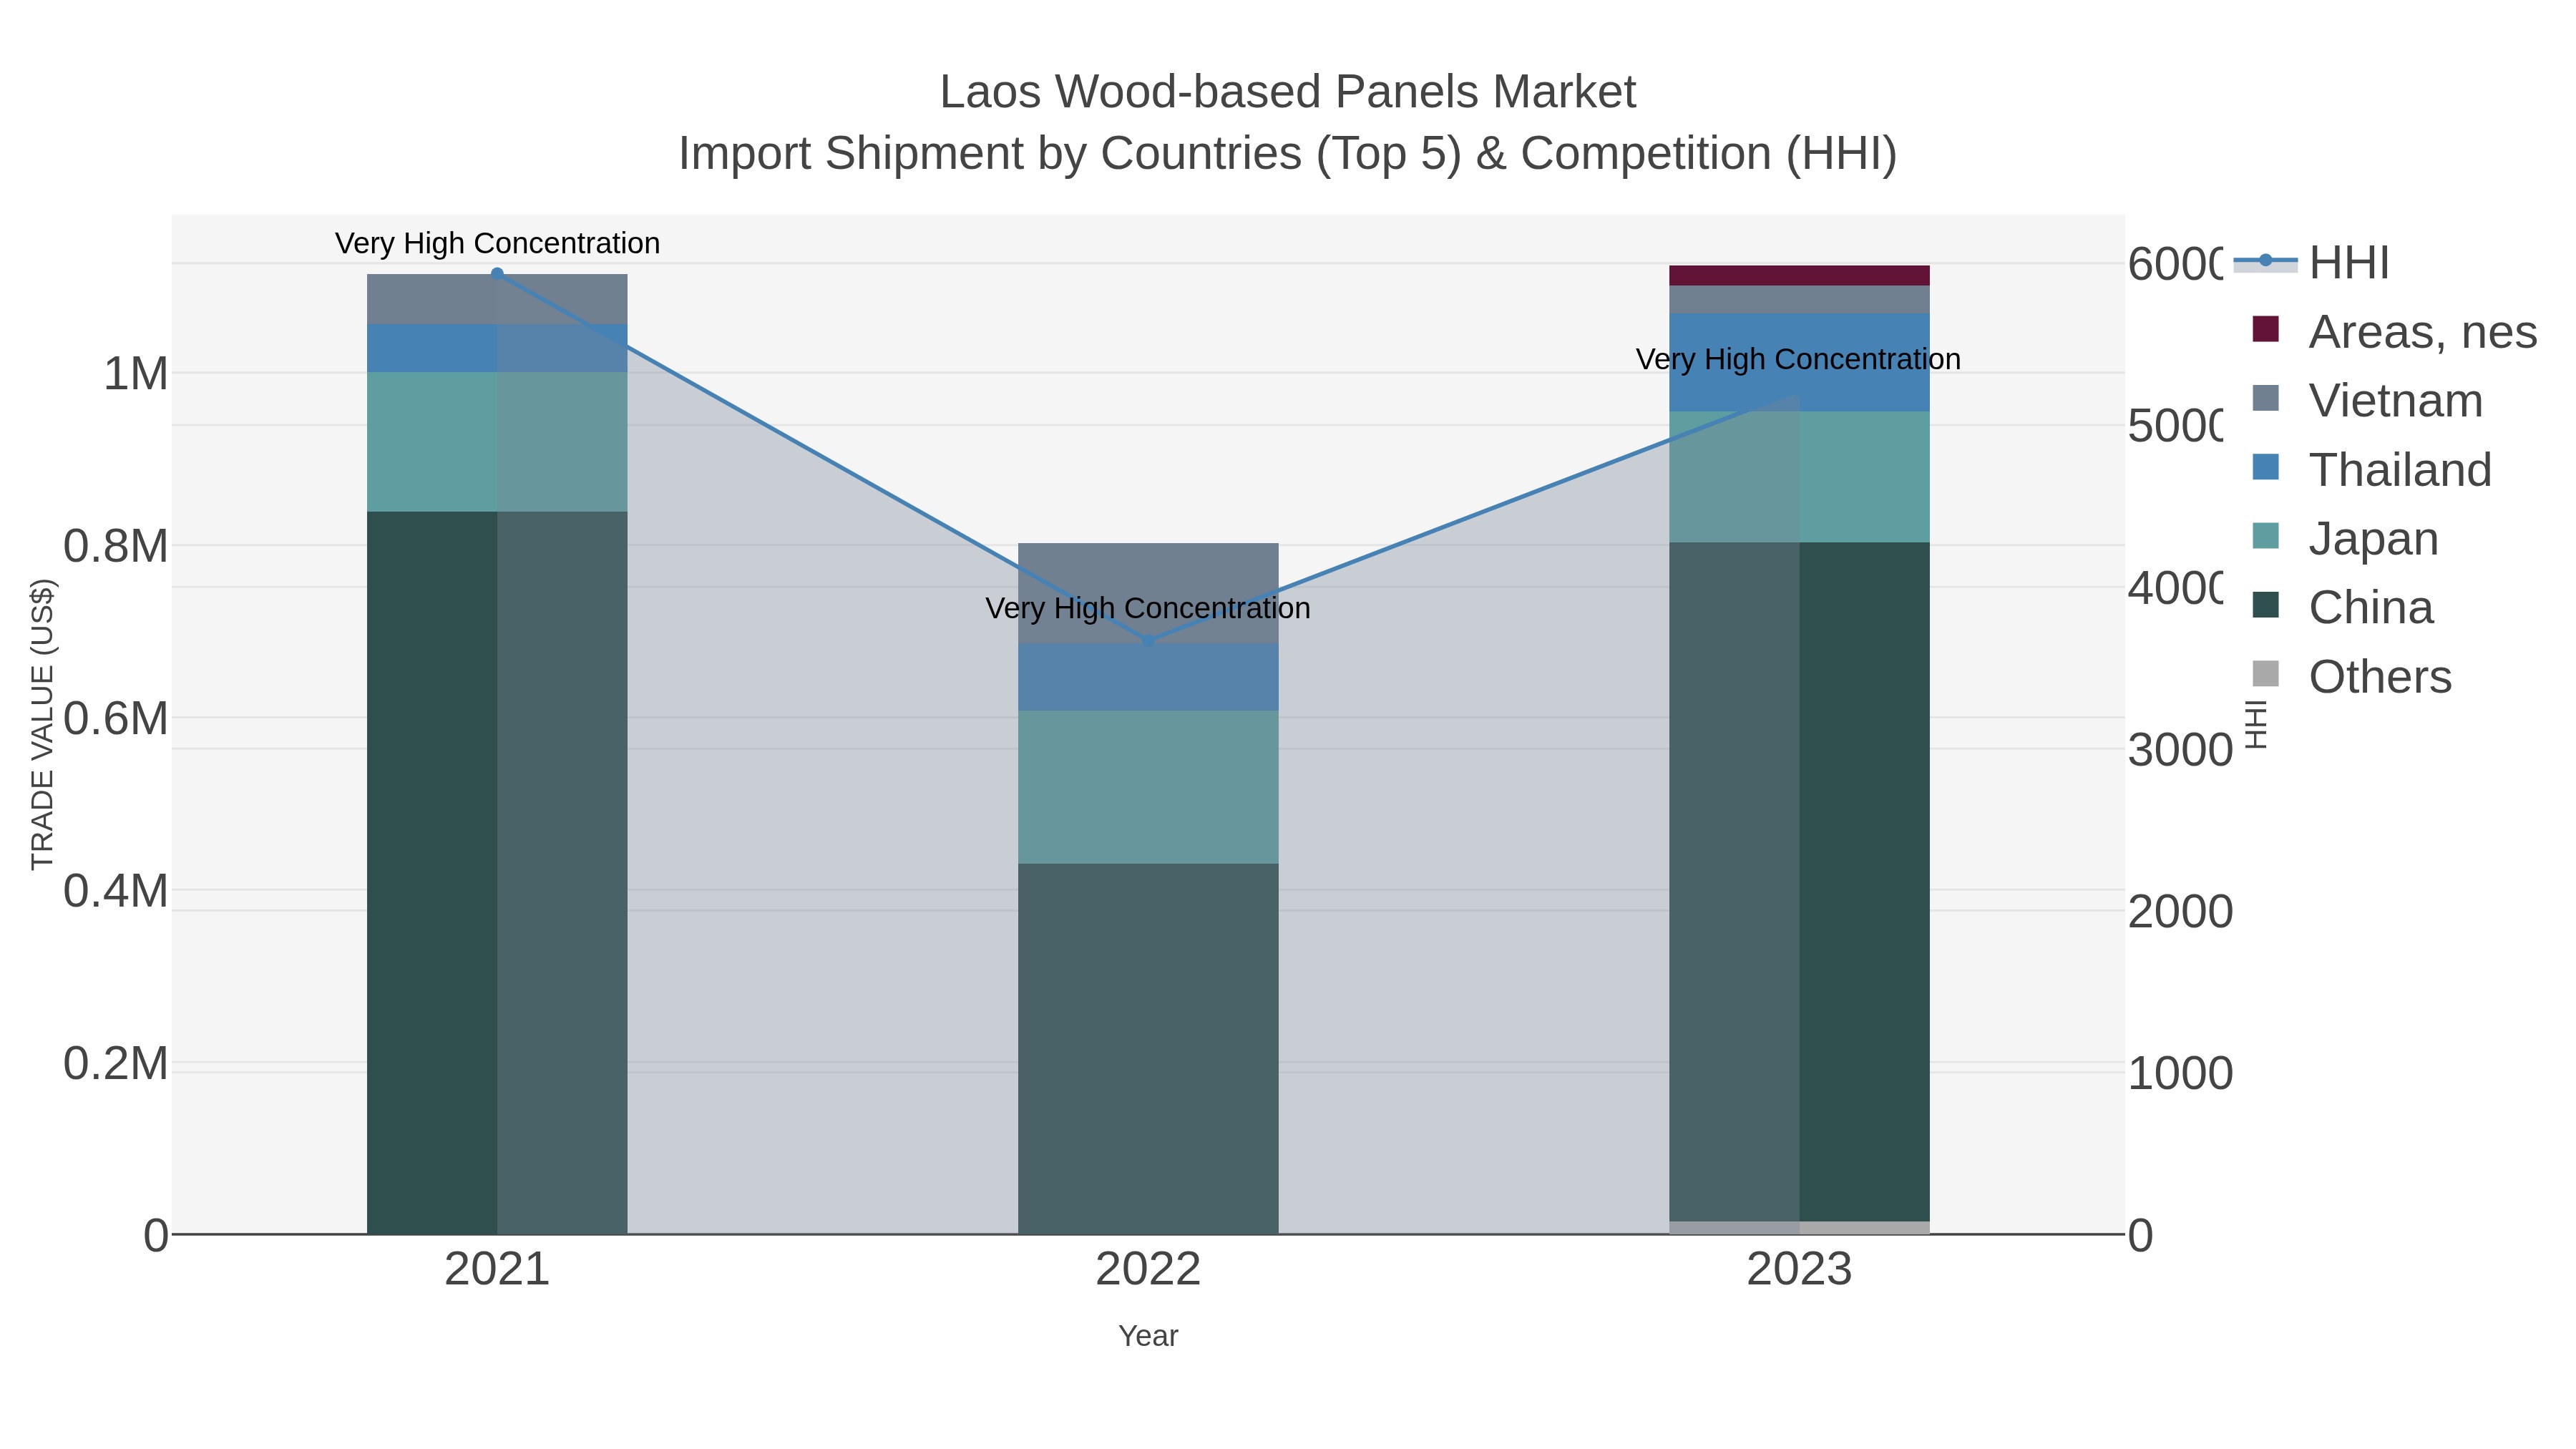Select the China bar segment in 2022
This screenshot has width=2576, height=1449.
pyautogui.click(x=1148, y=1049)
